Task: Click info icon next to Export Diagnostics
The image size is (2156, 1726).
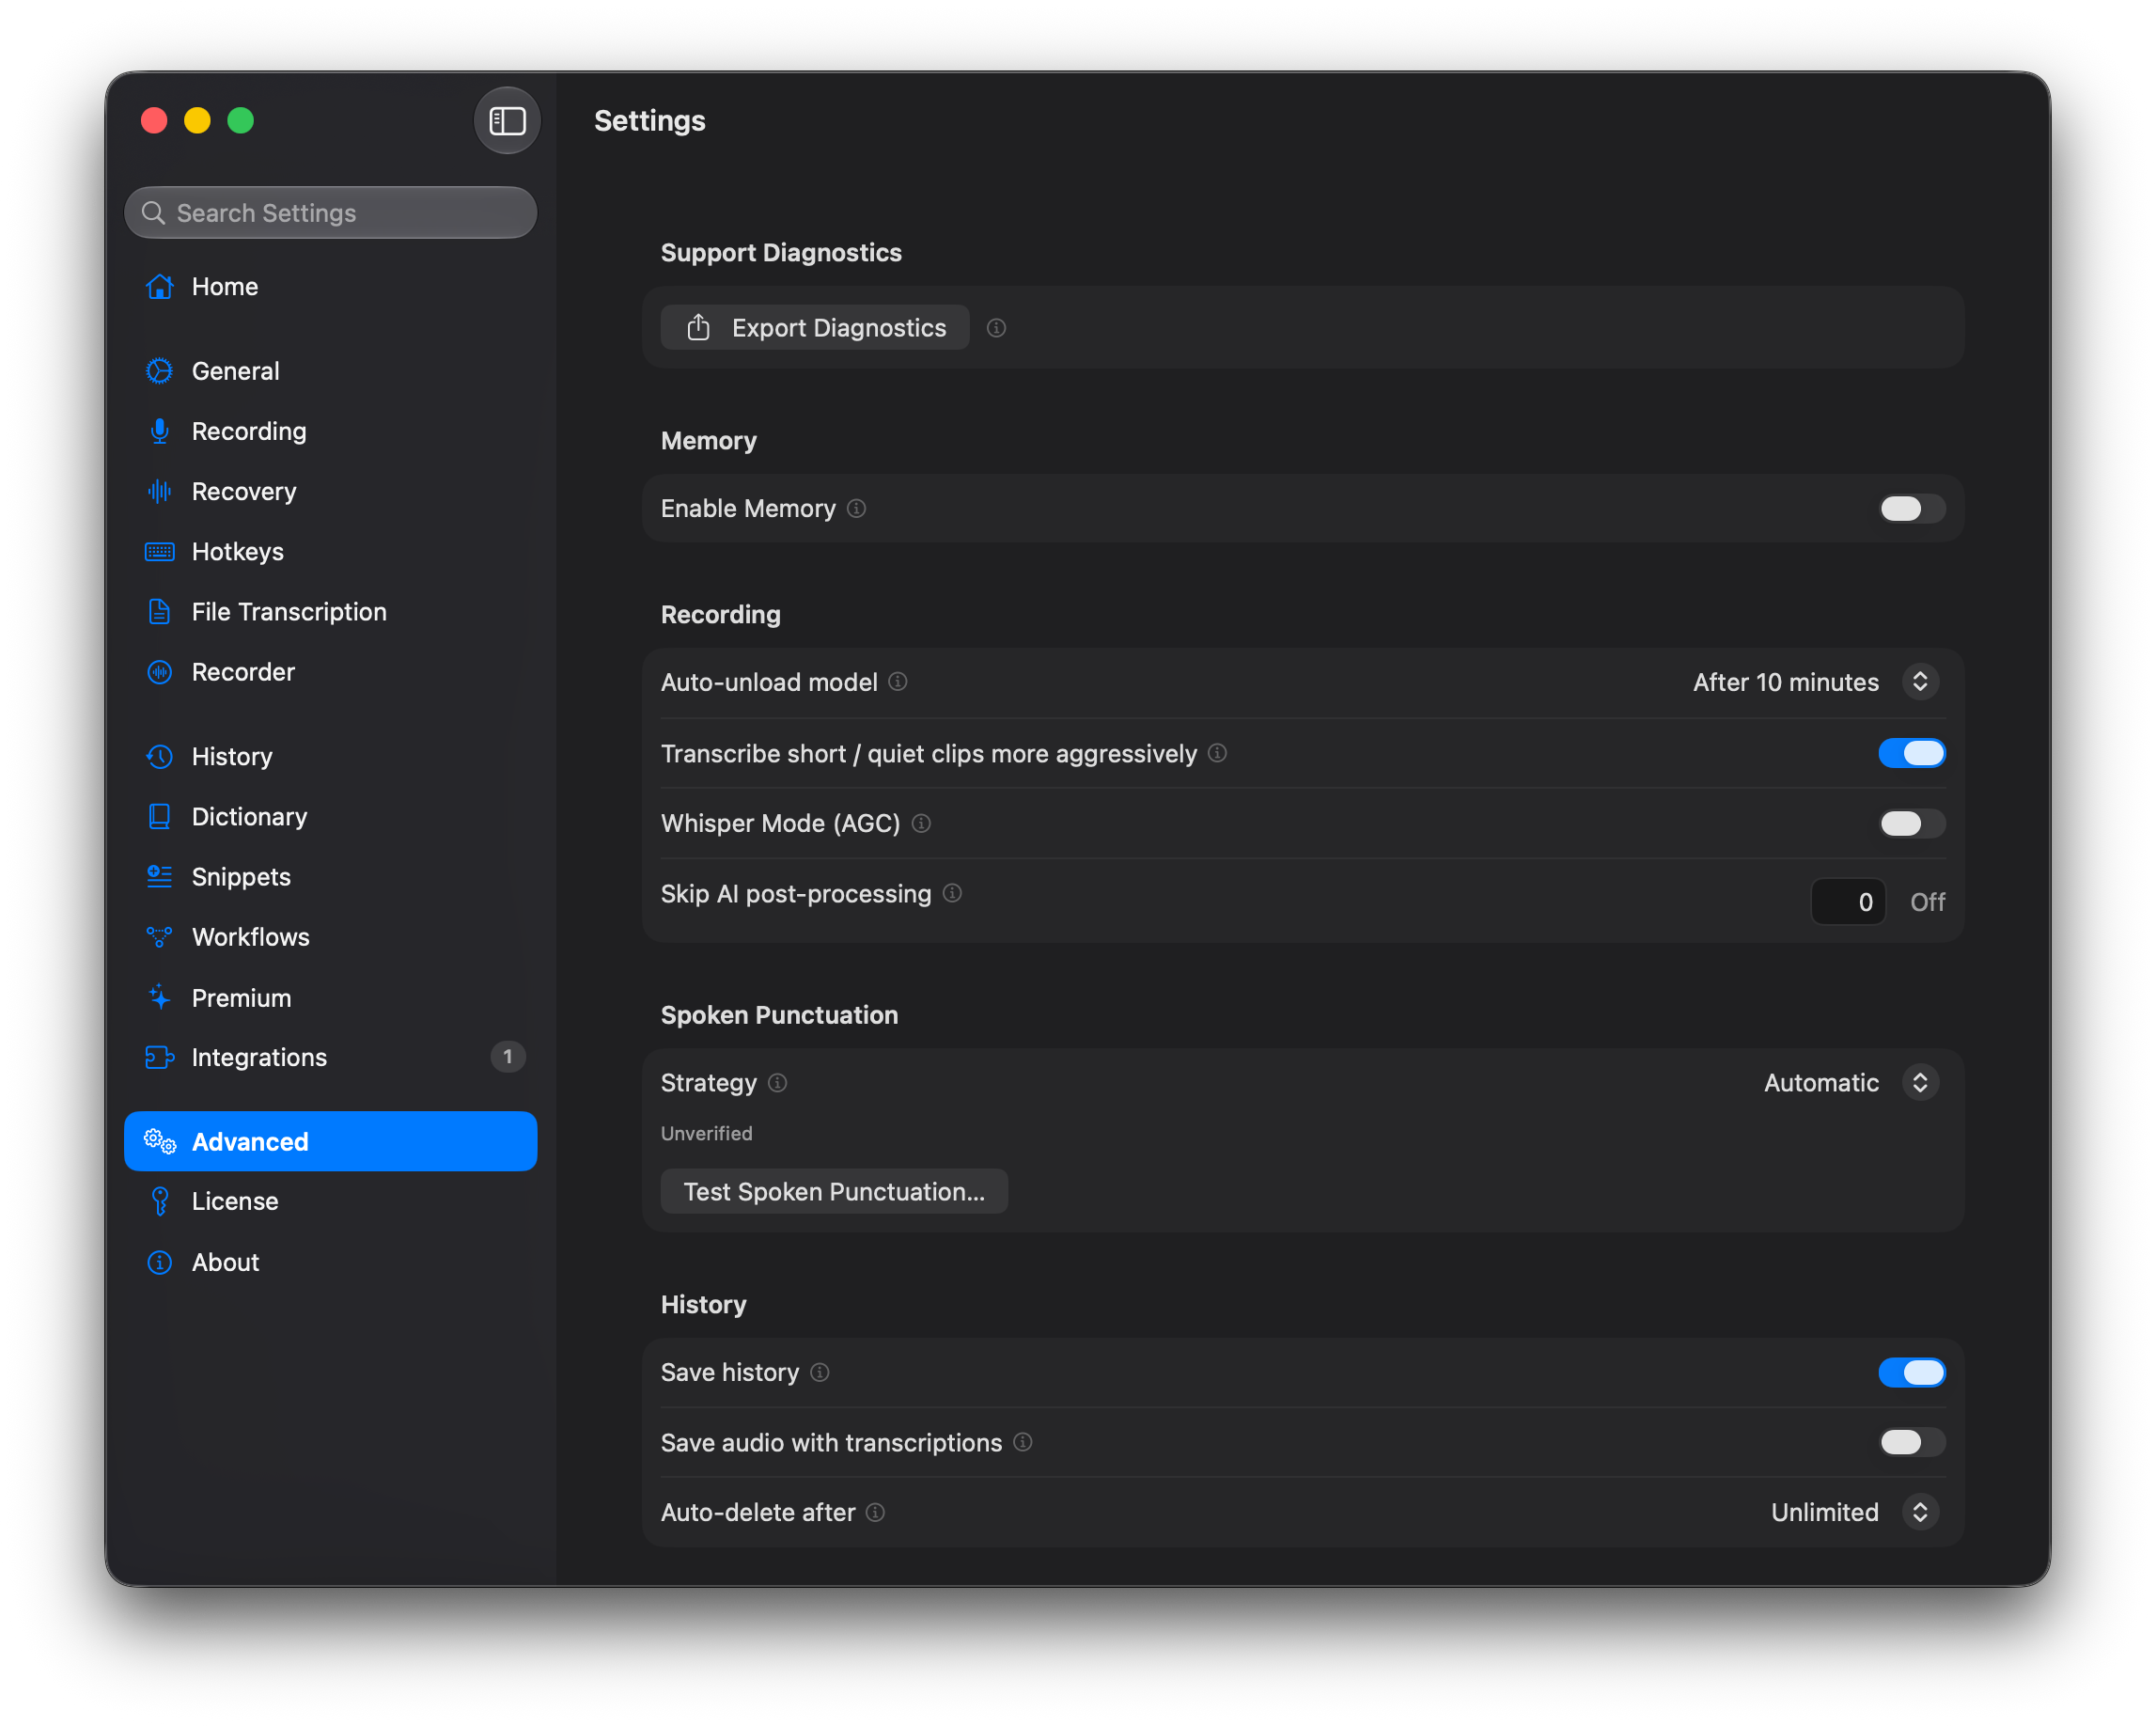Action: pyautogui.click(x=996, y=328)
